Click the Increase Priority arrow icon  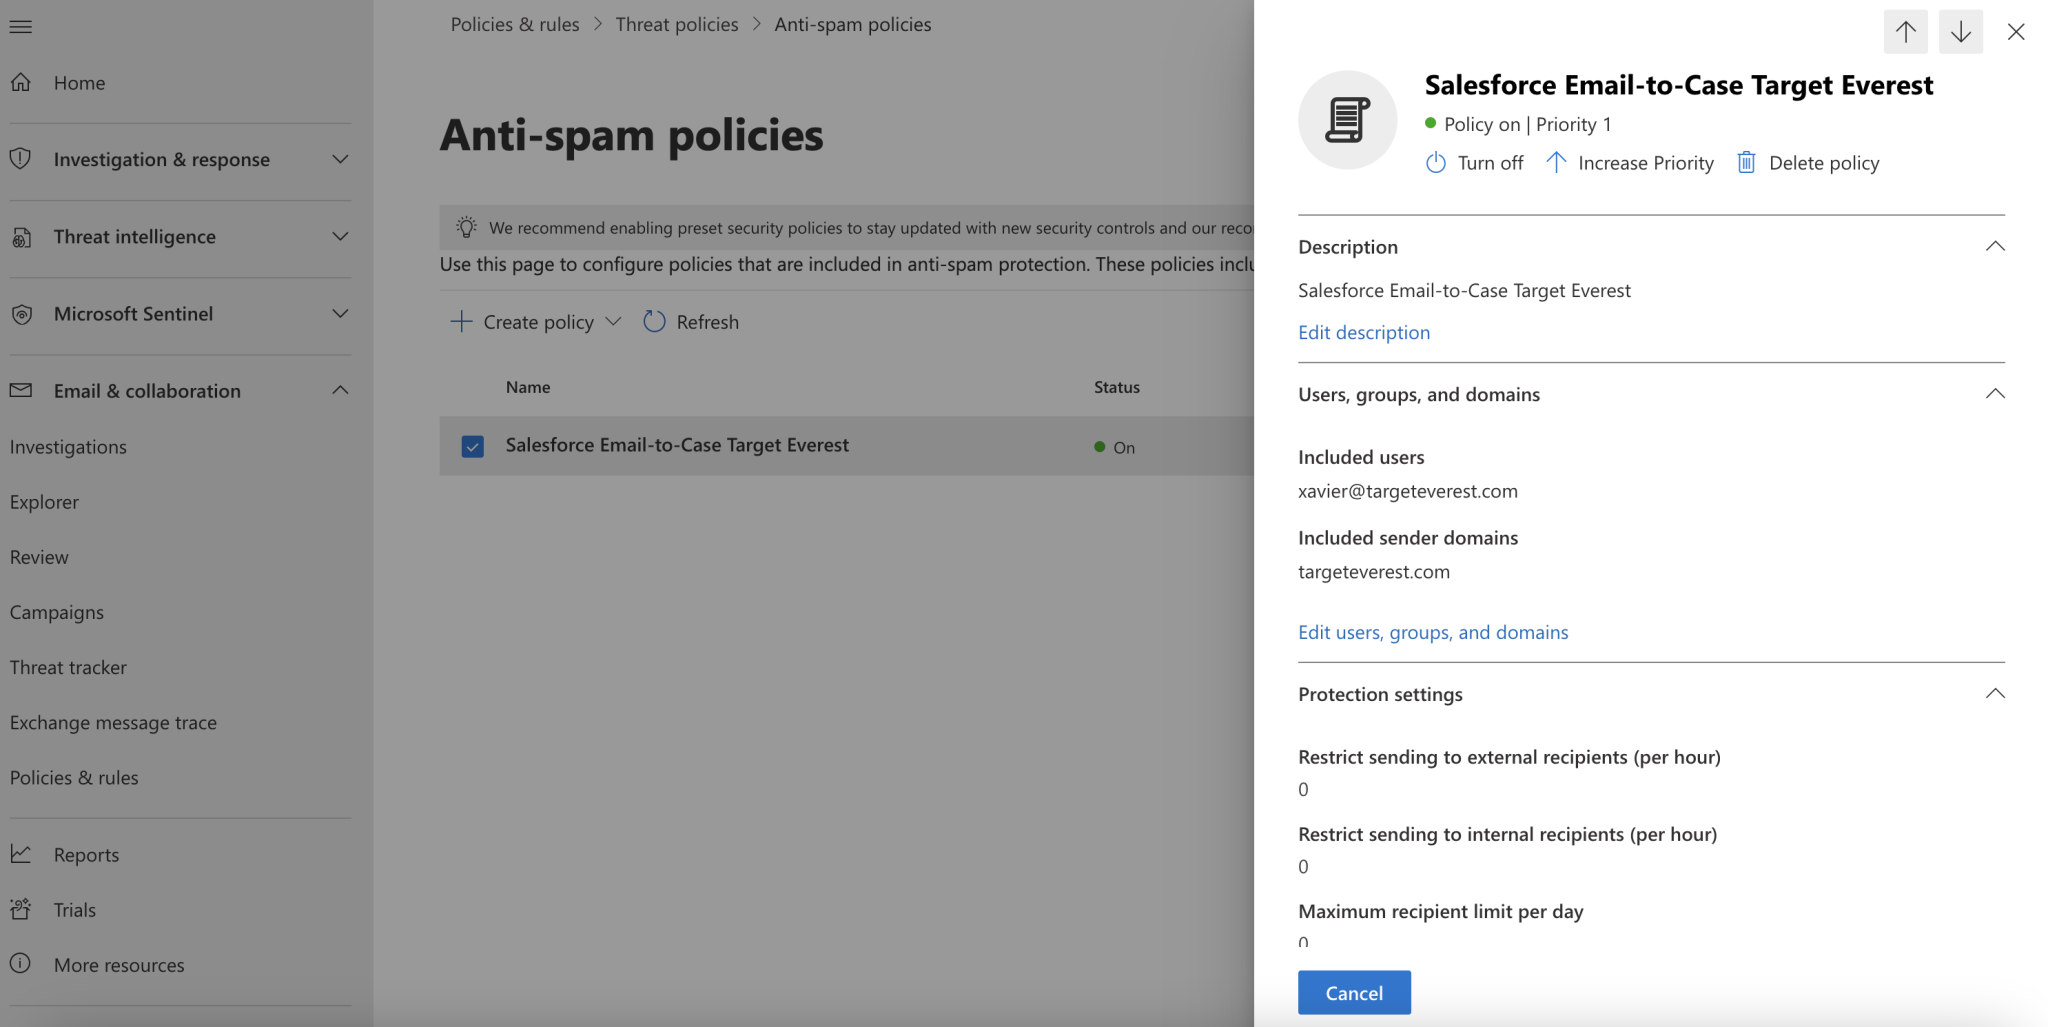1556,162
